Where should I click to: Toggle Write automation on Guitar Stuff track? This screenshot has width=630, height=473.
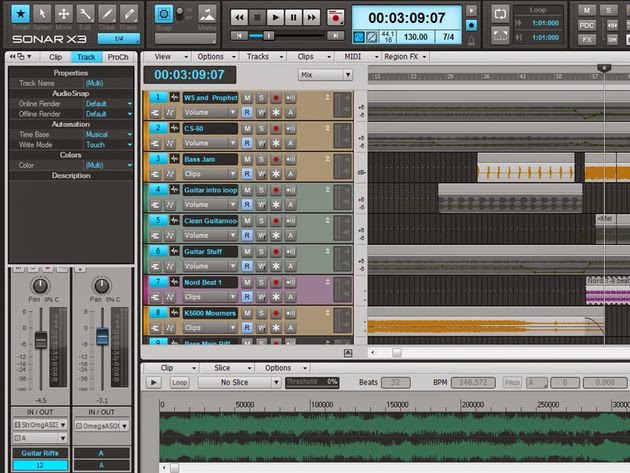pyautogui.click(x=261, y=266)
